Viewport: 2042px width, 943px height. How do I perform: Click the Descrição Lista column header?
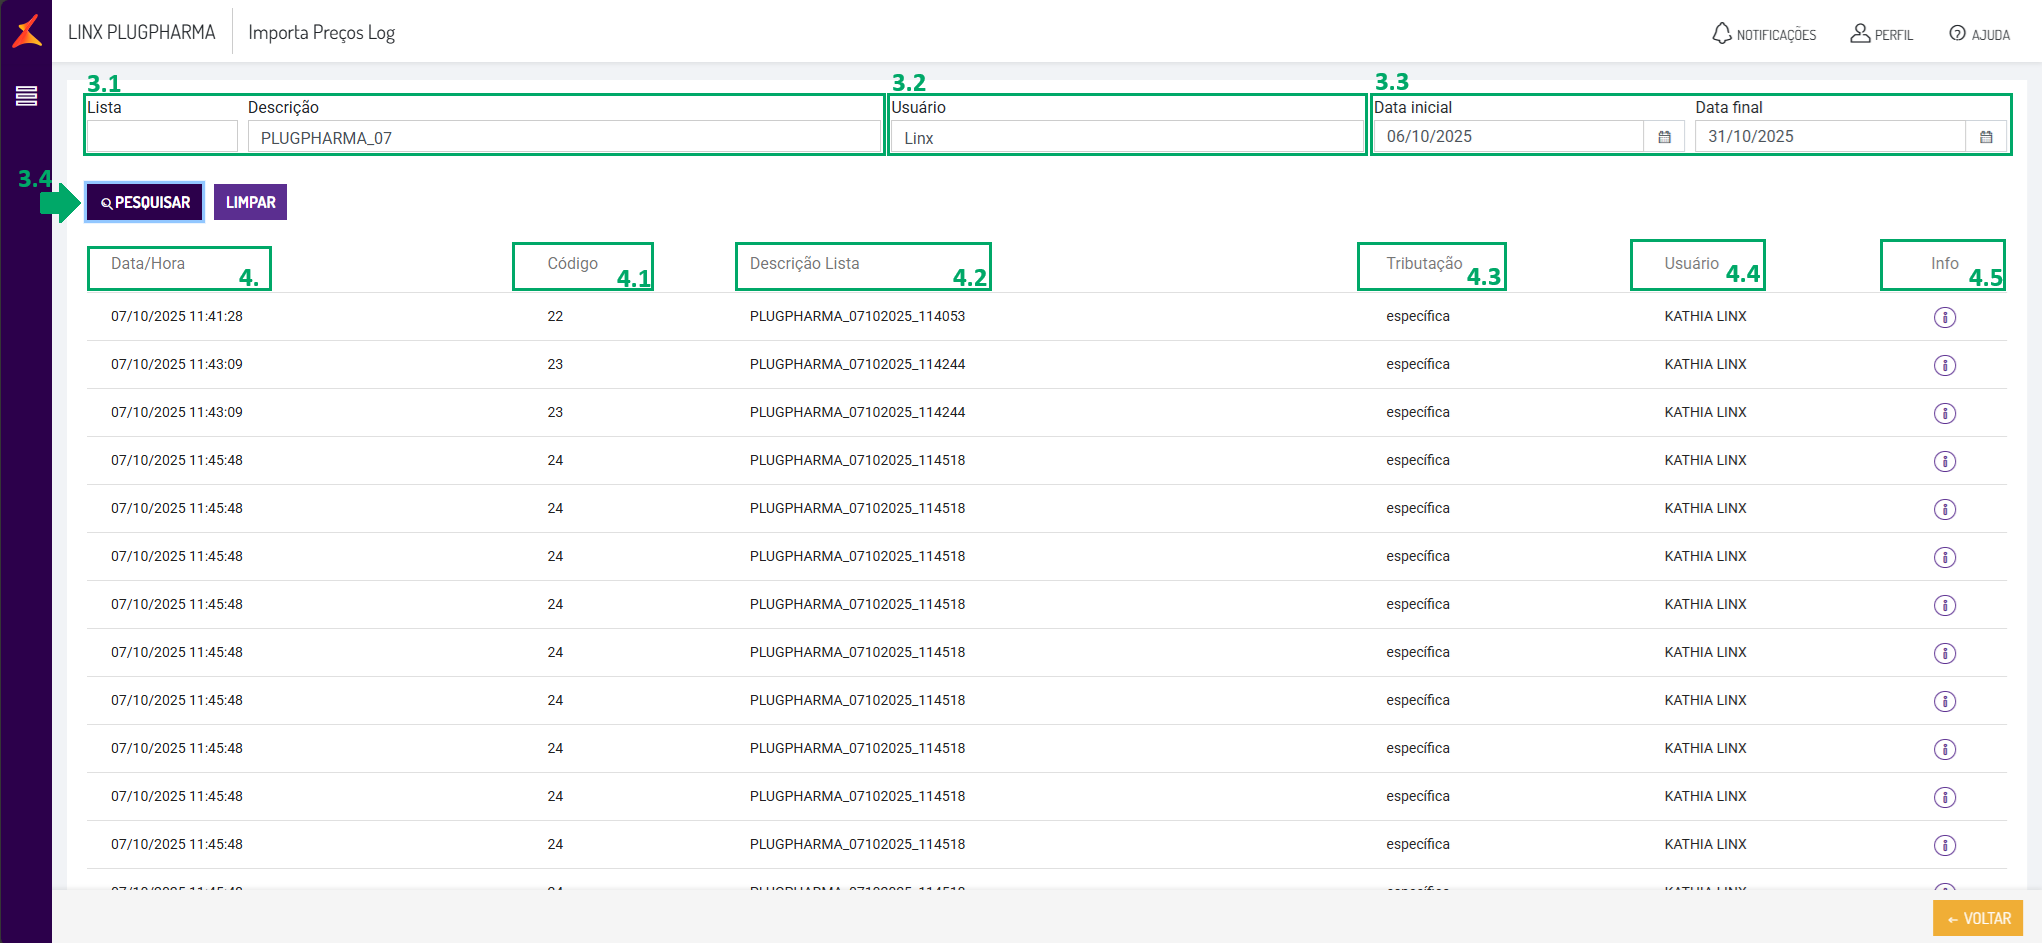(805, 264)
